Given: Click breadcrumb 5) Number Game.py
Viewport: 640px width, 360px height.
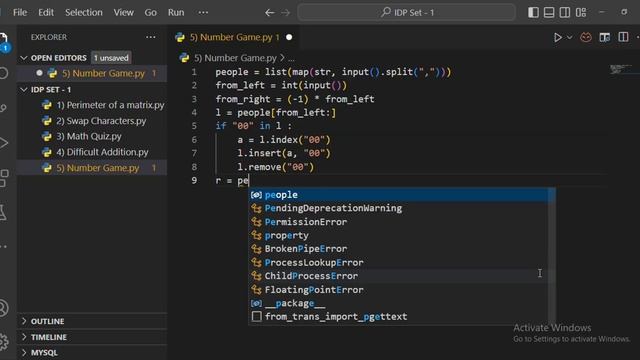Looking at the screenshot, I should pos(236,58).
